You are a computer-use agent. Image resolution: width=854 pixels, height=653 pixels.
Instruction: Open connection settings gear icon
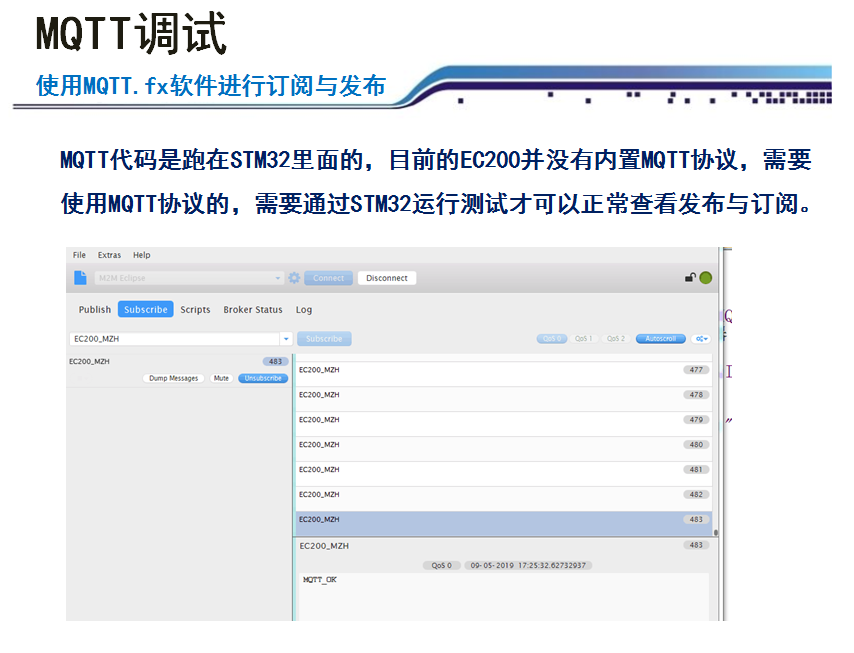pos(294,278)
